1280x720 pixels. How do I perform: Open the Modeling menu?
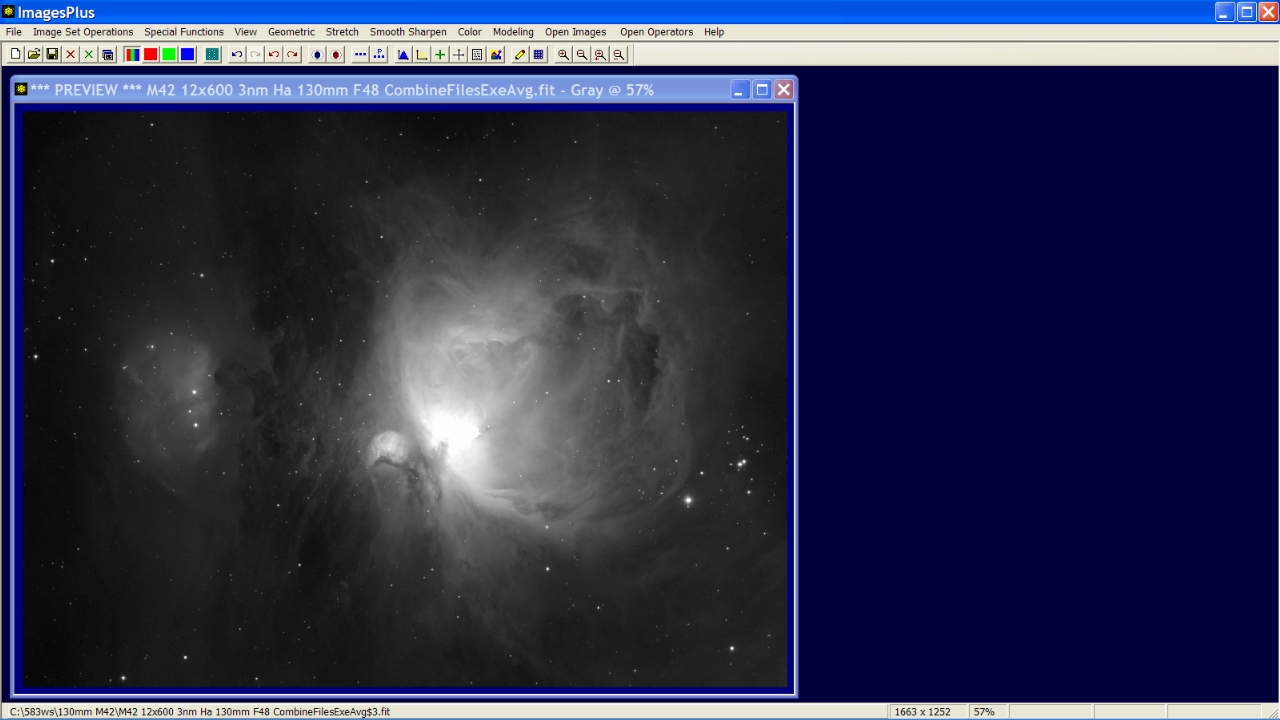513,32
